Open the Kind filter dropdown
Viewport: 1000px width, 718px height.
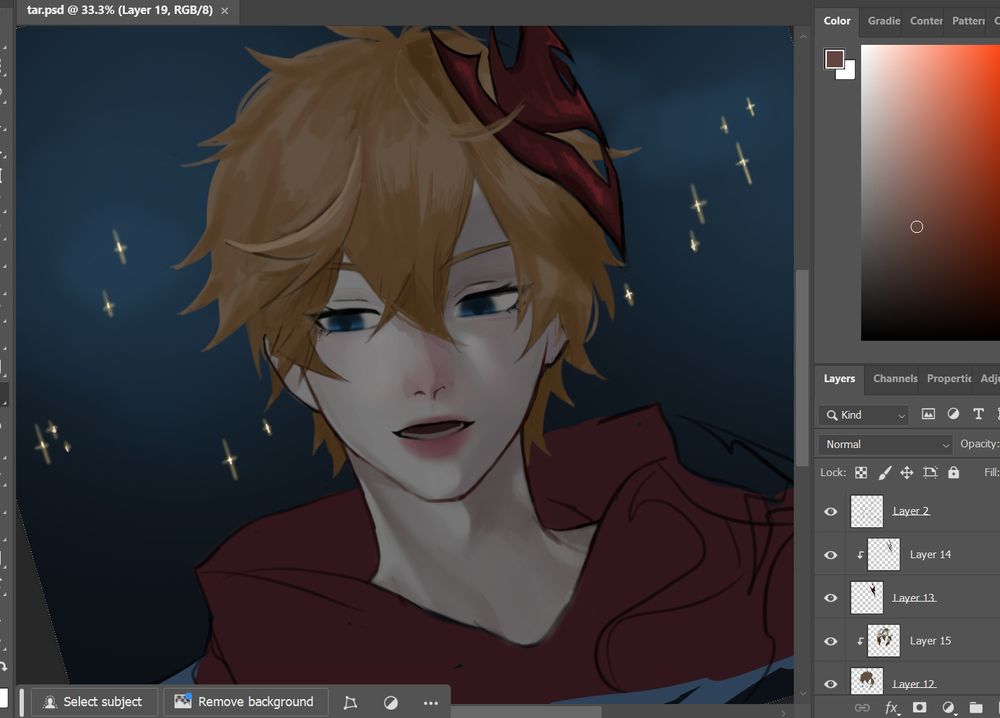(x=864, y=415)
